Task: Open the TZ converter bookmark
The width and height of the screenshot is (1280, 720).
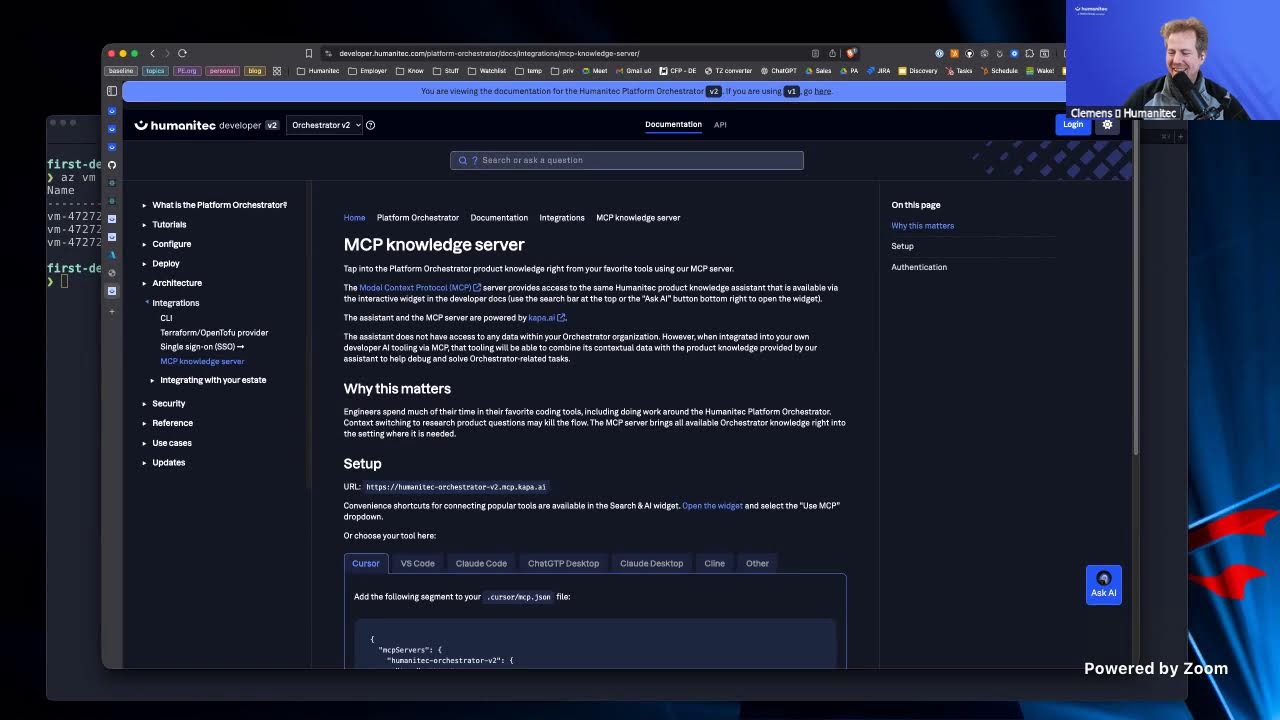Action: point(728,71)
